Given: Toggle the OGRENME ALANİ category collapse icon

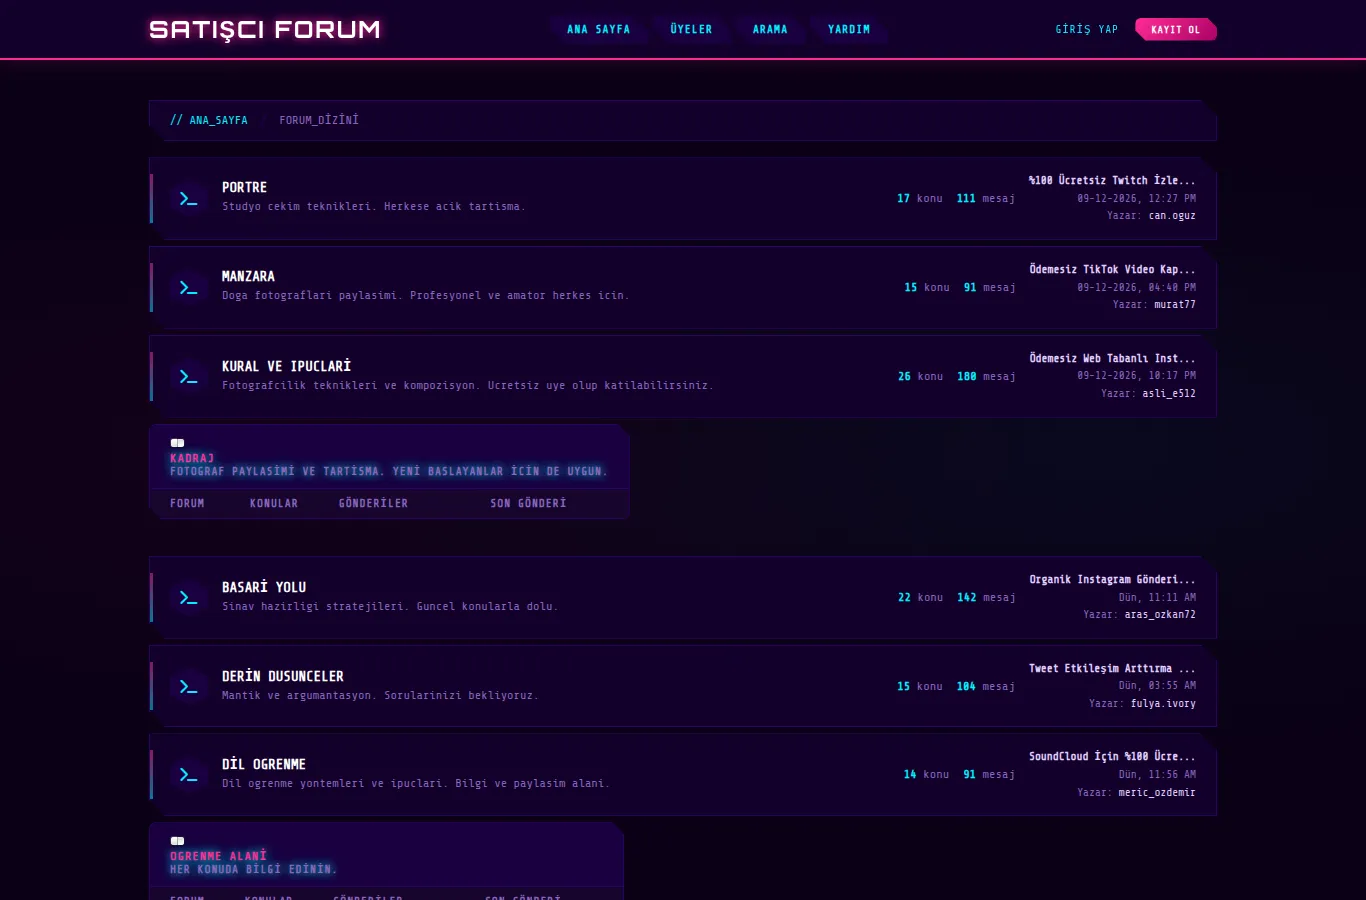Looking at the screenshot, I should coord(177,841).
